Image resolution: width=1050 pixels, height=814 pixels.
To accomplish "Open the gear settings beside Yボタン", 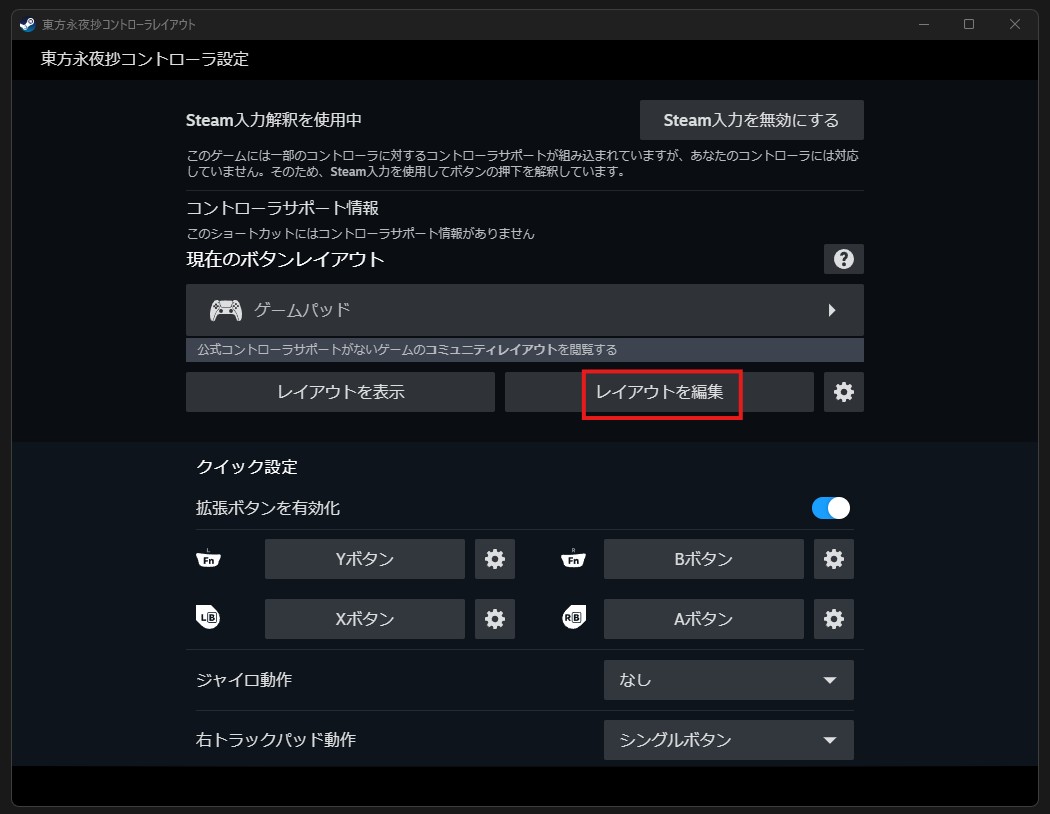I will coord(494,559).
